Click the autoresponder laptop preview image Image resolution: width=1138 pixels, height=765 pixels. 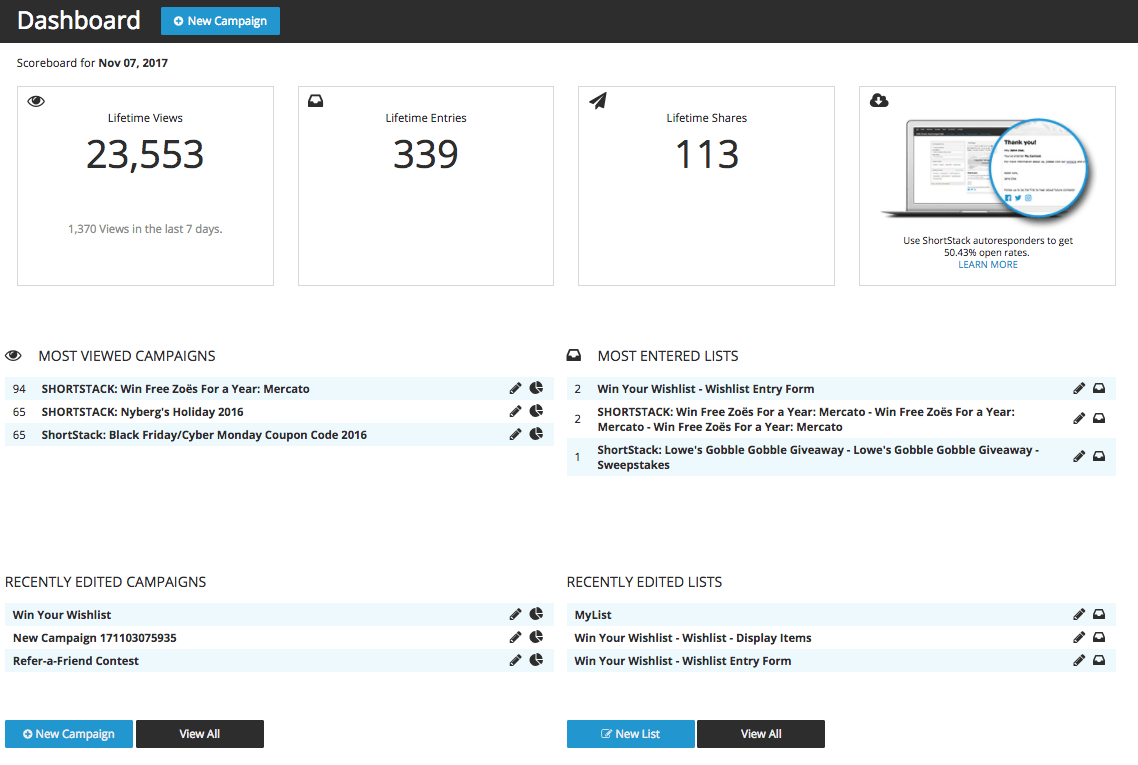[x=986, y=165]
